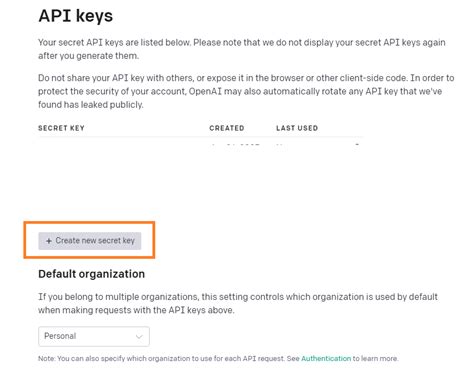
Task: Click the Note text below the dropdown
Action: (218, 359)
